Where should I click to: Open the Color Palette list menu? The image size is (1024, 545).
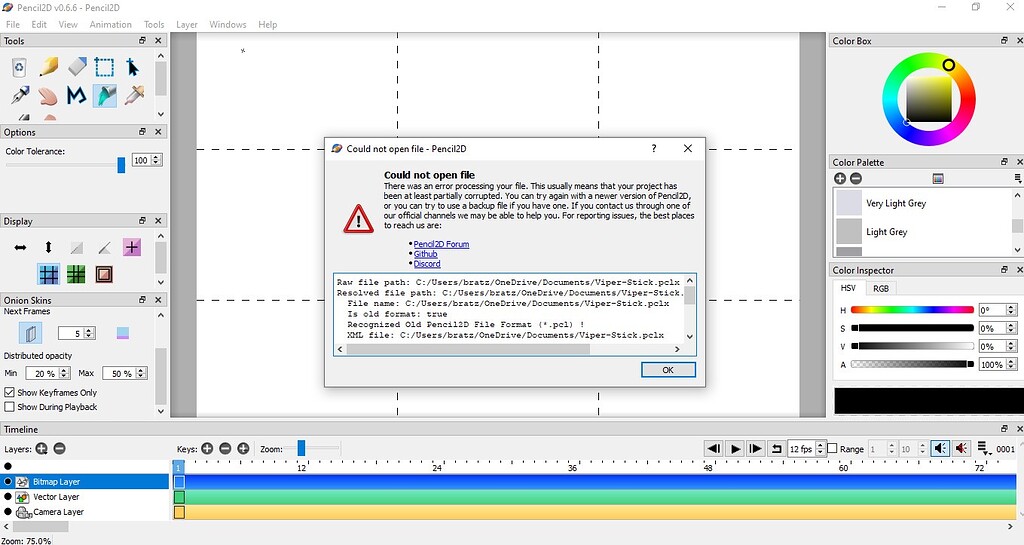click(1017, 178)
